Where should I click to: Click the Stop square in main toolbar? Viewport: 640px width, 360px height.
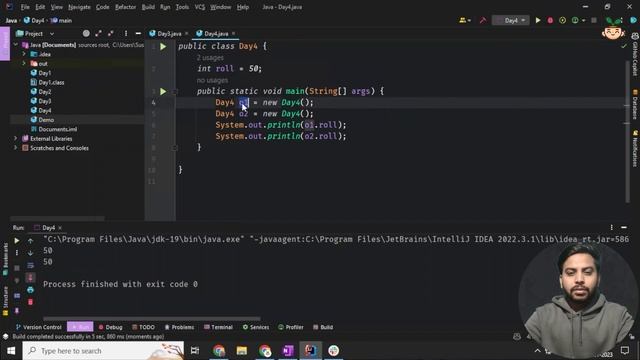pos(594,20)
